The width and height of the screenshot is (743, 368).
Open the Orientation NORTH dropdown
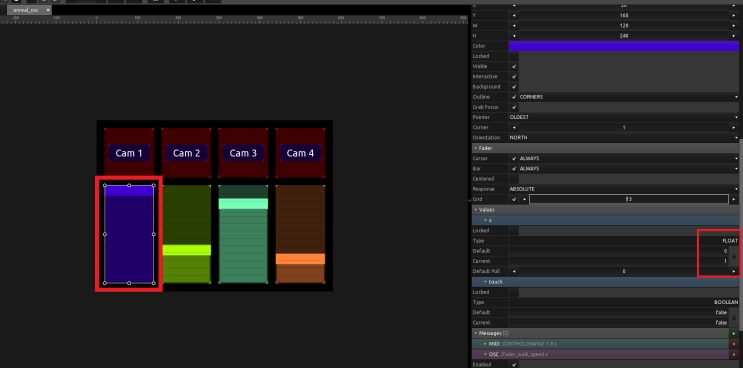pyautogui.click(x=624, y=138)
